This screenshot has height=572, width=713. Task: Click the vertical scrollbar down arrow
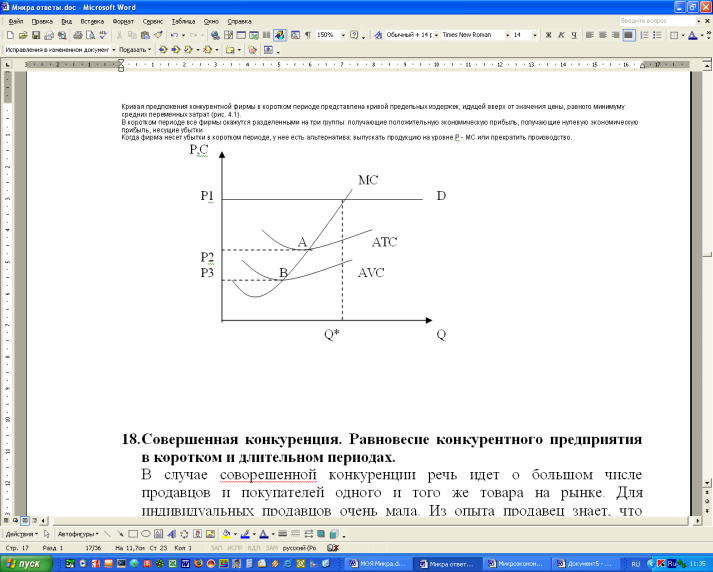707,483
